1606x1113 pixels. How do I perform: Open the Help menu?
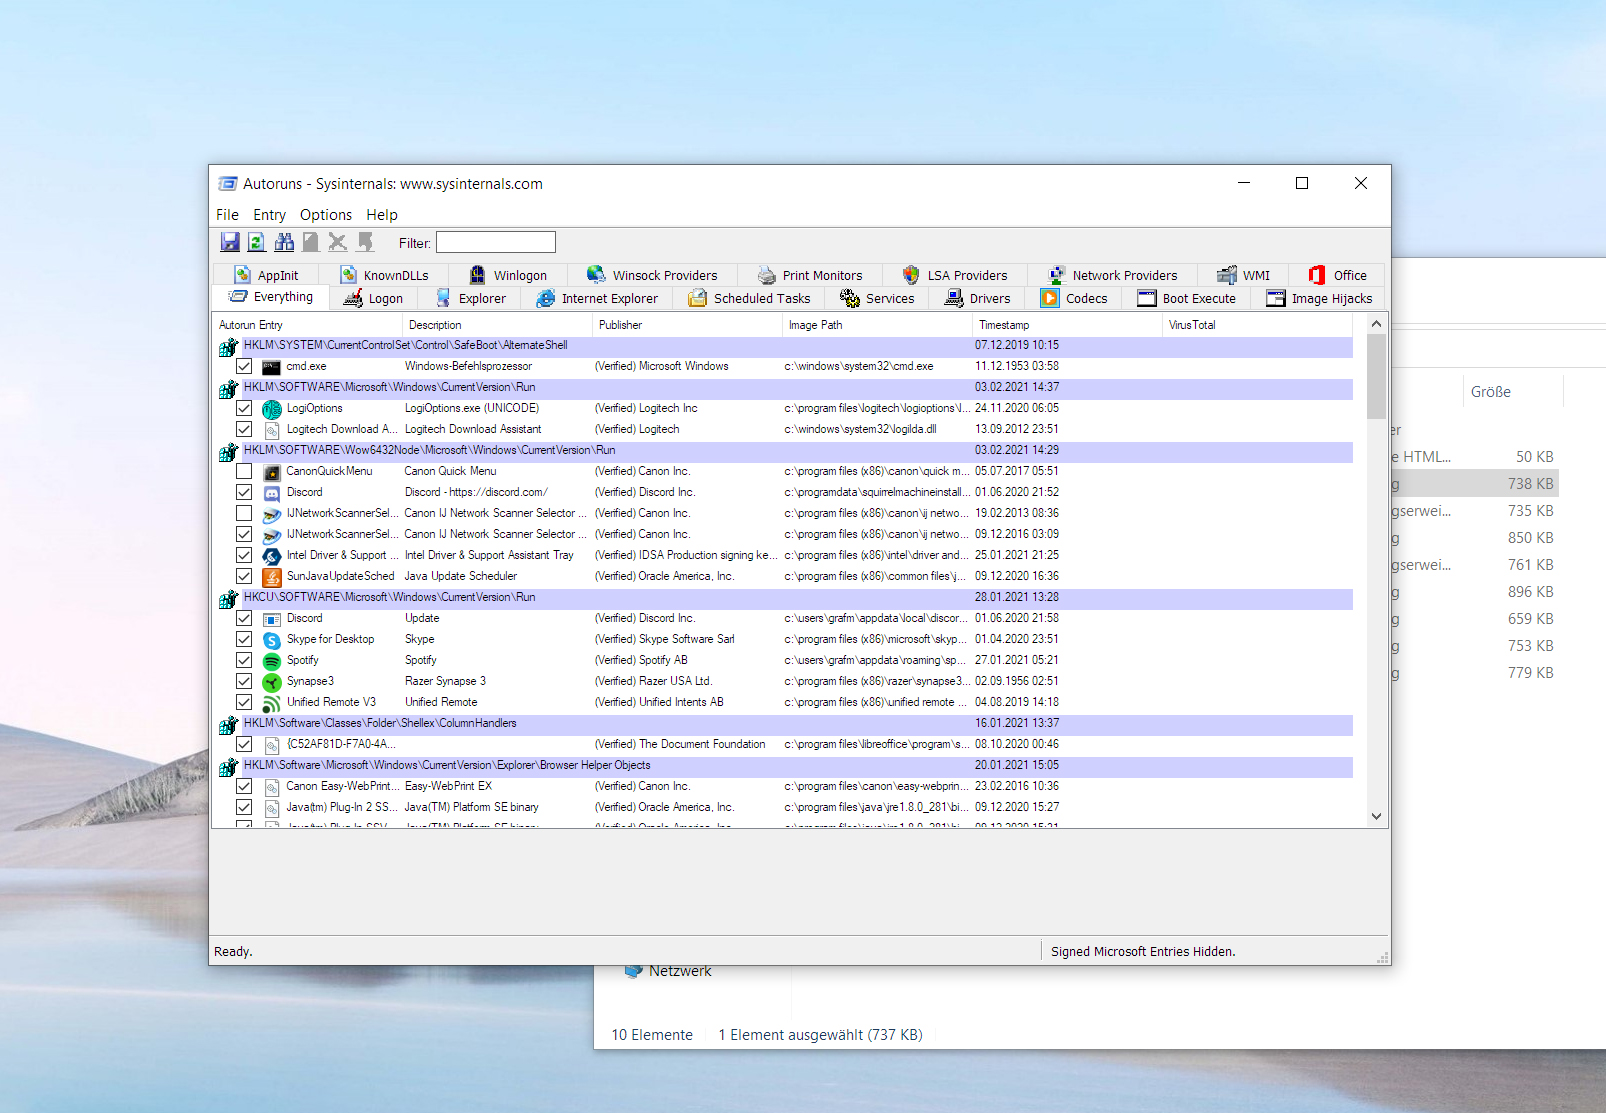point(382,215)
